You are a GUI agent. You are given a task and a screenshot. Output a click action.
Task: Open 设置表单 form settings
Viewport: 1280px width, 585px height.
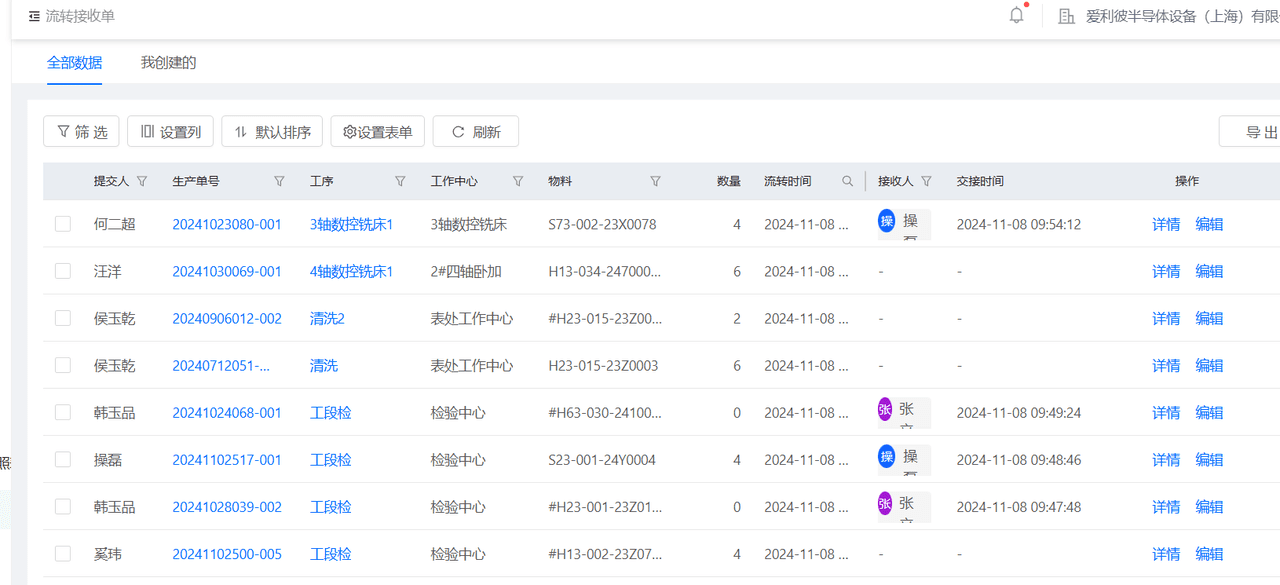378,131
